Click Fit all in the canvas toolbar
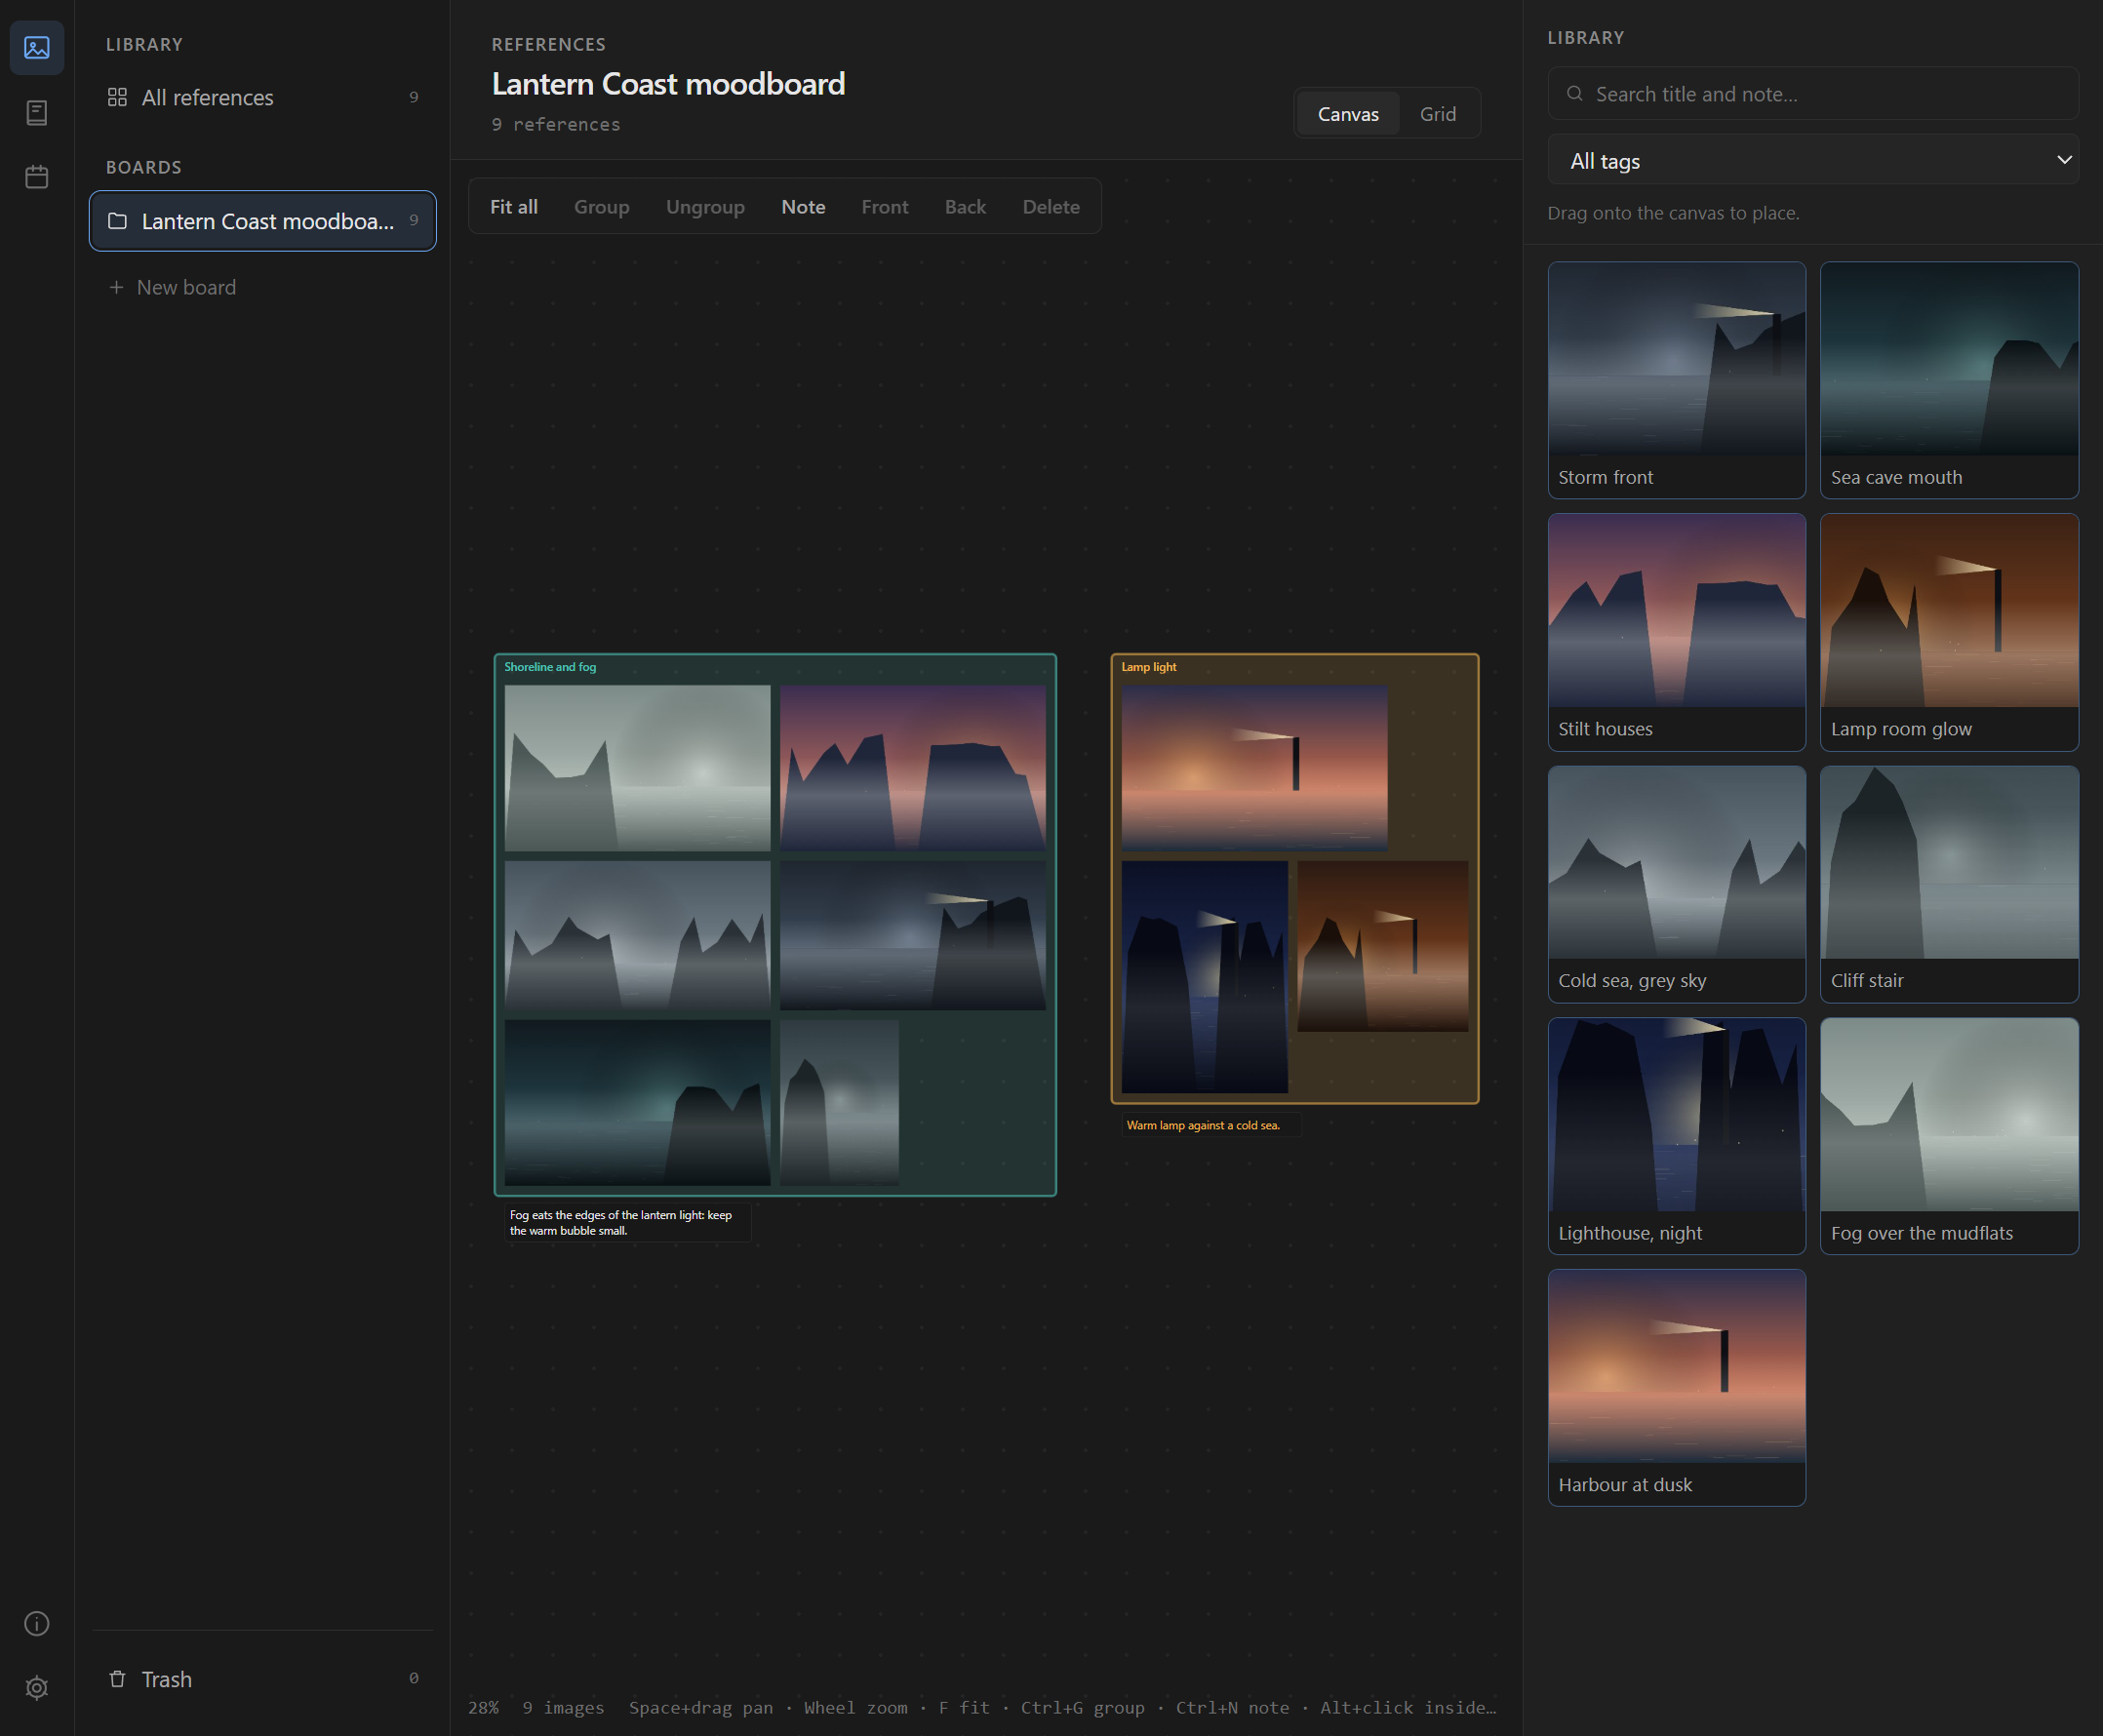The image size is (2103, 1736). click(x=514, y=206)
